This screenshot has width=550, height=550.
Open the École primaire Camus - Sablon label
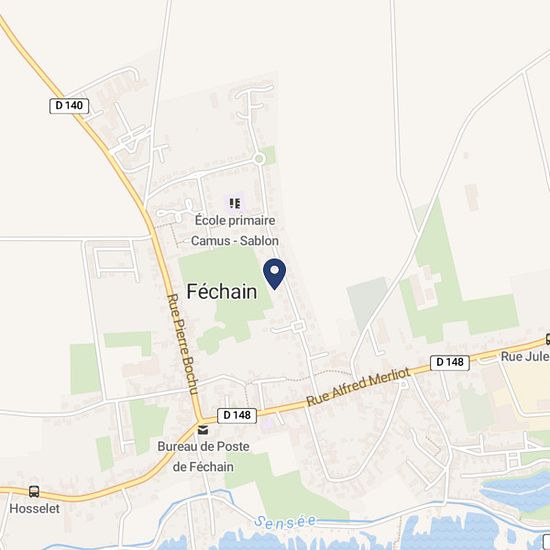pos(235,230)
